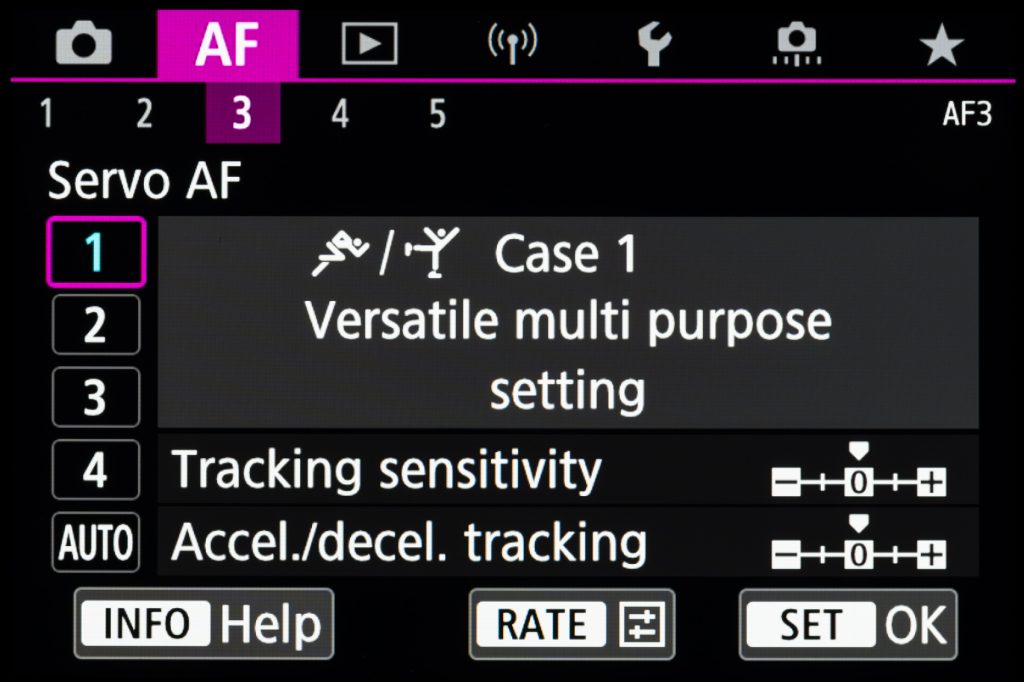Select Servo AF Case 1 option

[x=95, y=252]
